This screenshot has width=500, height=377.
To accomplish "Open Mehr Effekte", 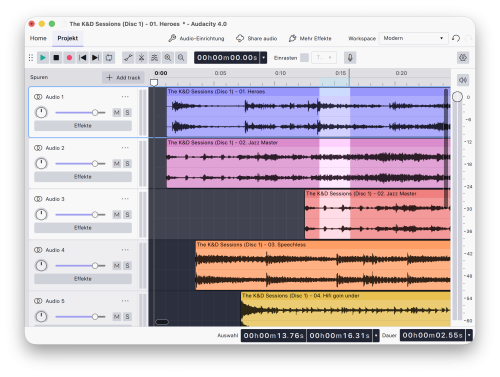I will click(x=310, y=38).
